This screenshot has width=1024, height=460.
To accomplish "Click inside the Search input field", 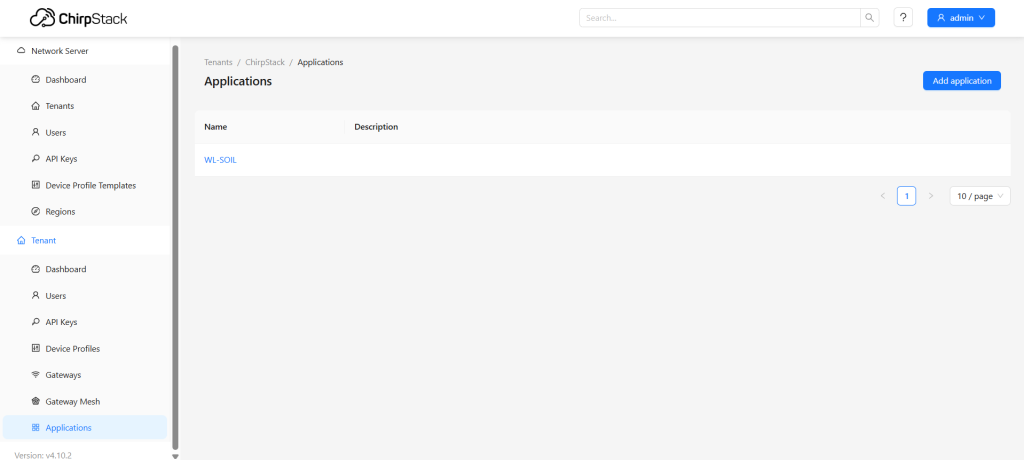I will [720, 18].
